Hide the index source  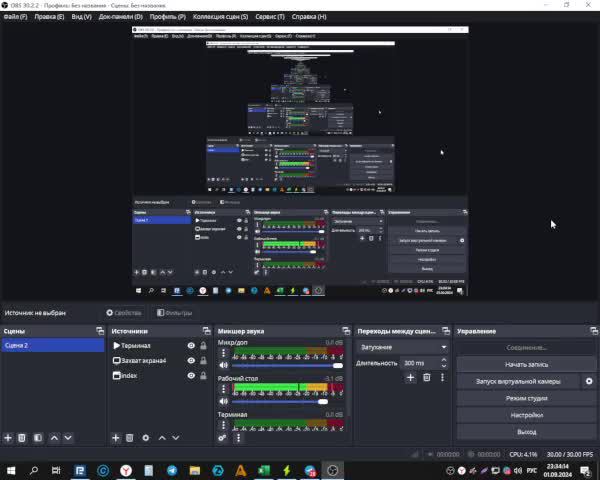click(191, 376)
